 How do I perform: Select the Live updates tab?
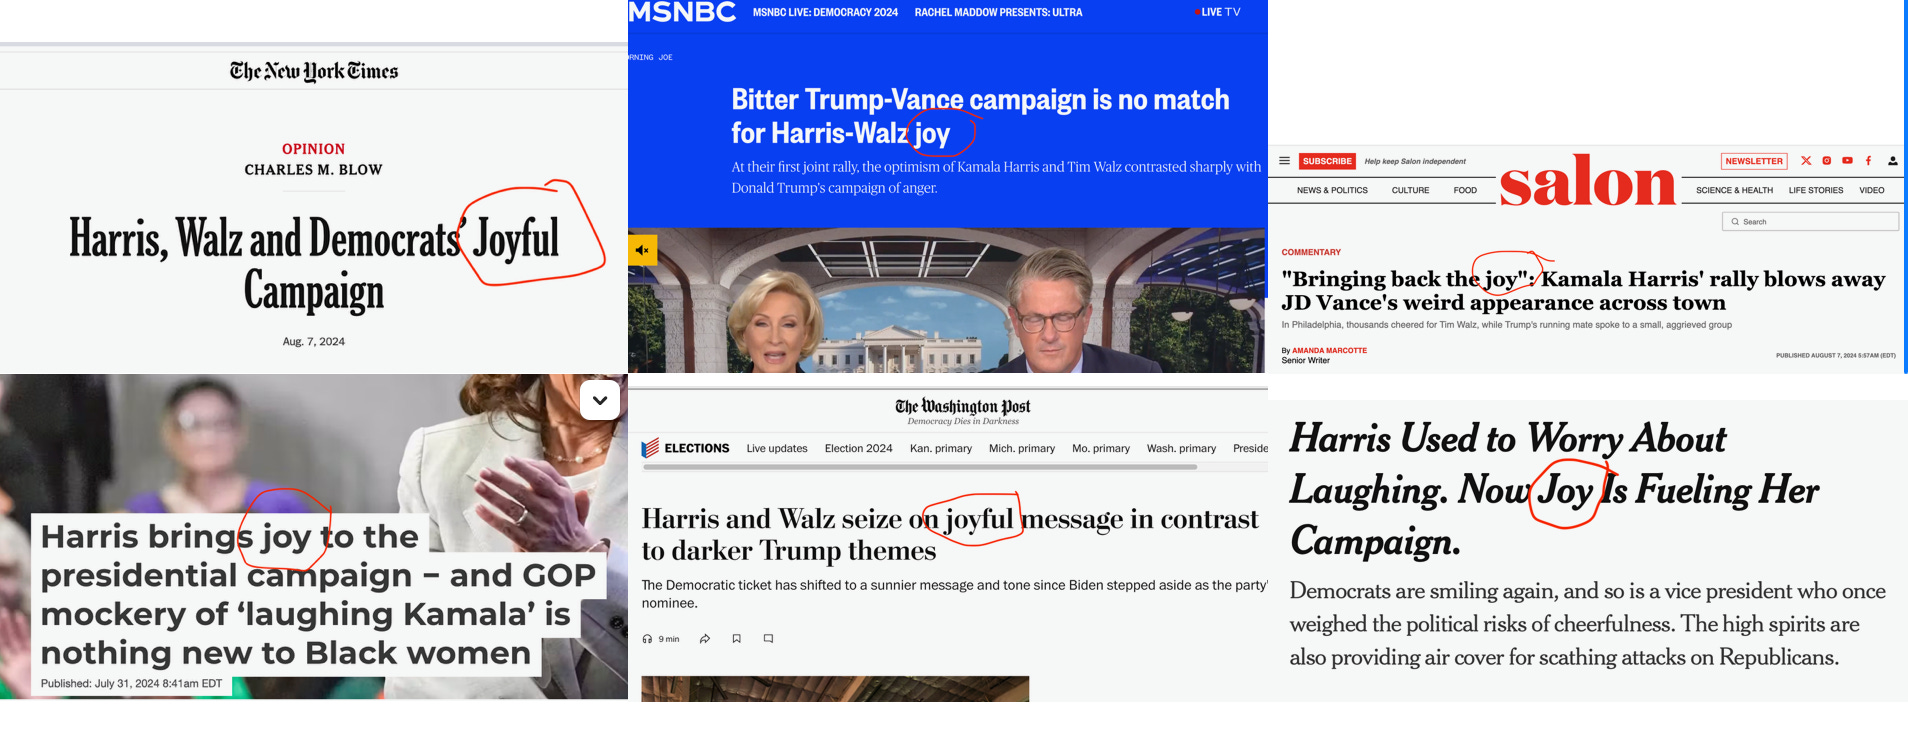[x=777, y=448]
